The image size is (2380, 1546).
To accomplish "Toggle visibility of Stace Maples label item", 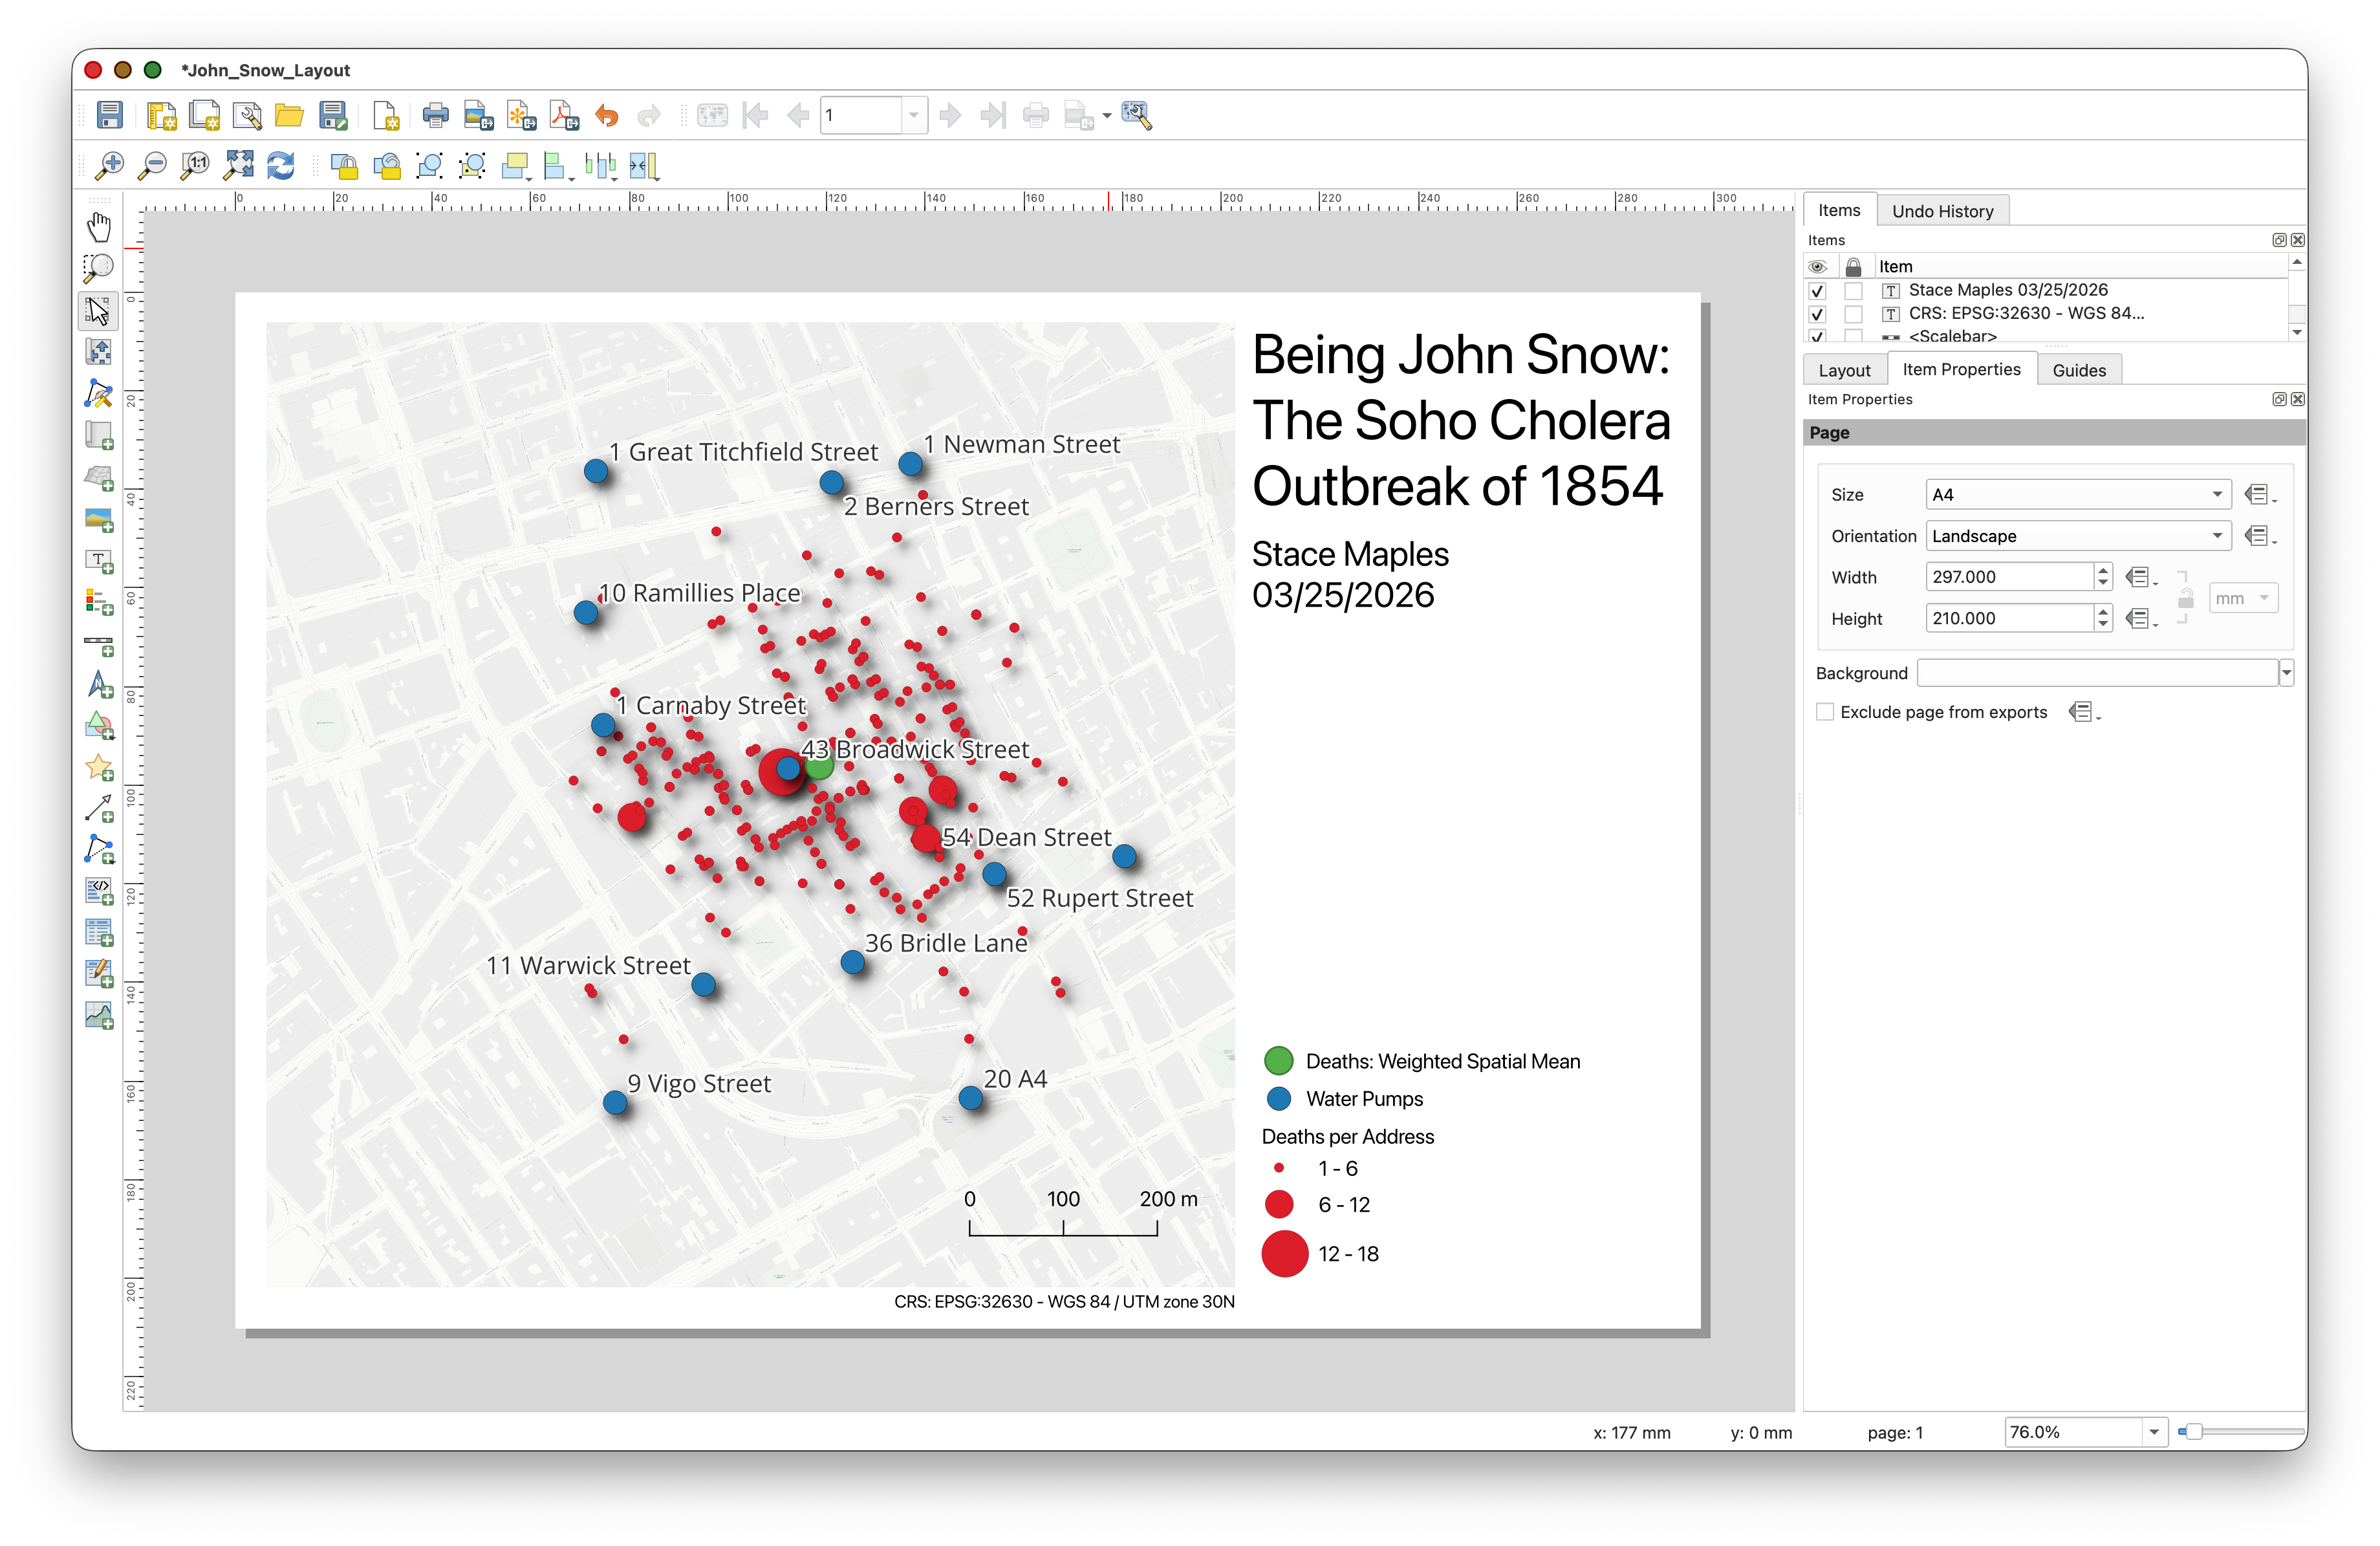I will click(1817, 291).
